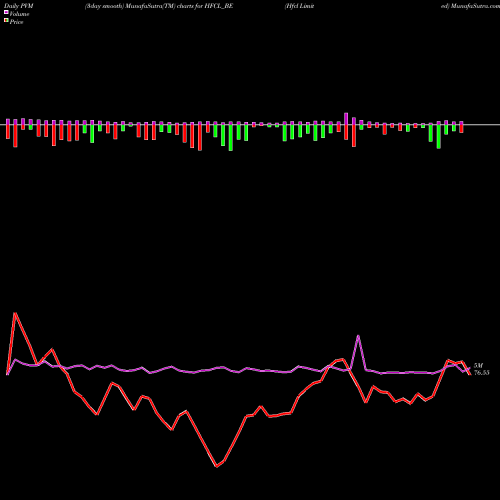Click the highest red price peak at left
The height and width of the screenshot is (500, 500).
(x=15, y=313)
